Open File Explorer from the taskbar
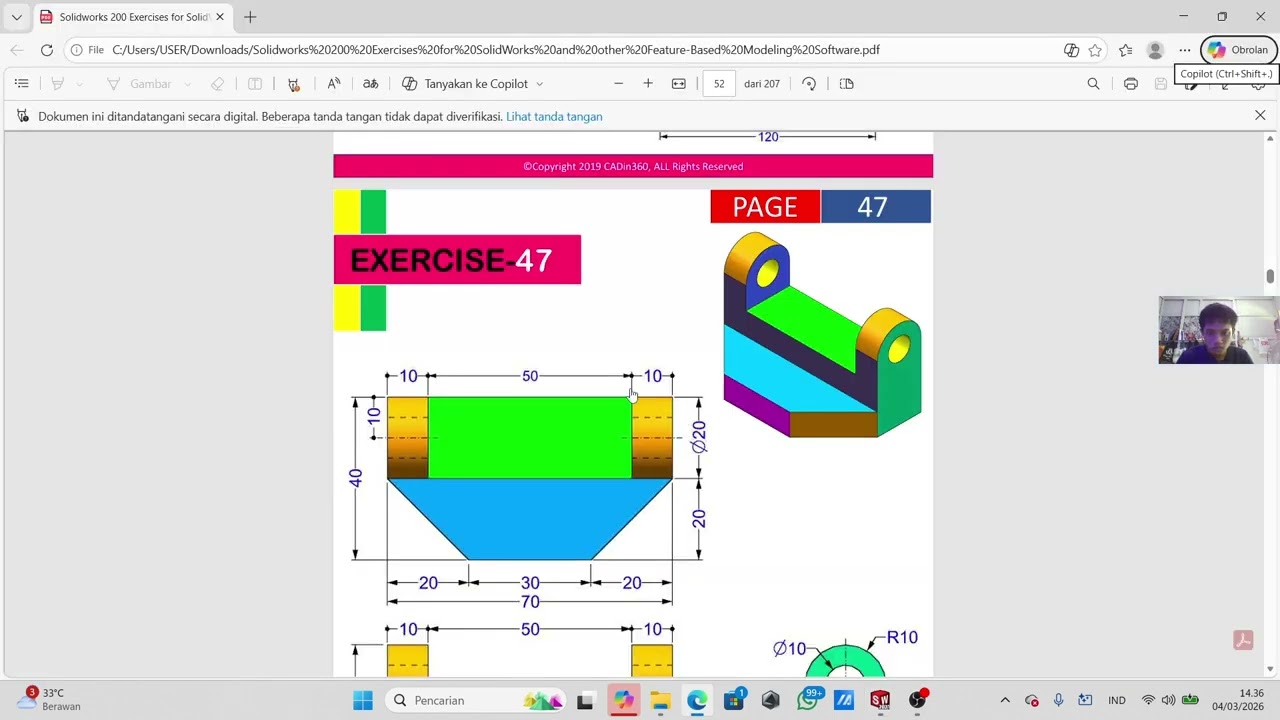This screenshot has height=720, width=1280. coord(660,700)
